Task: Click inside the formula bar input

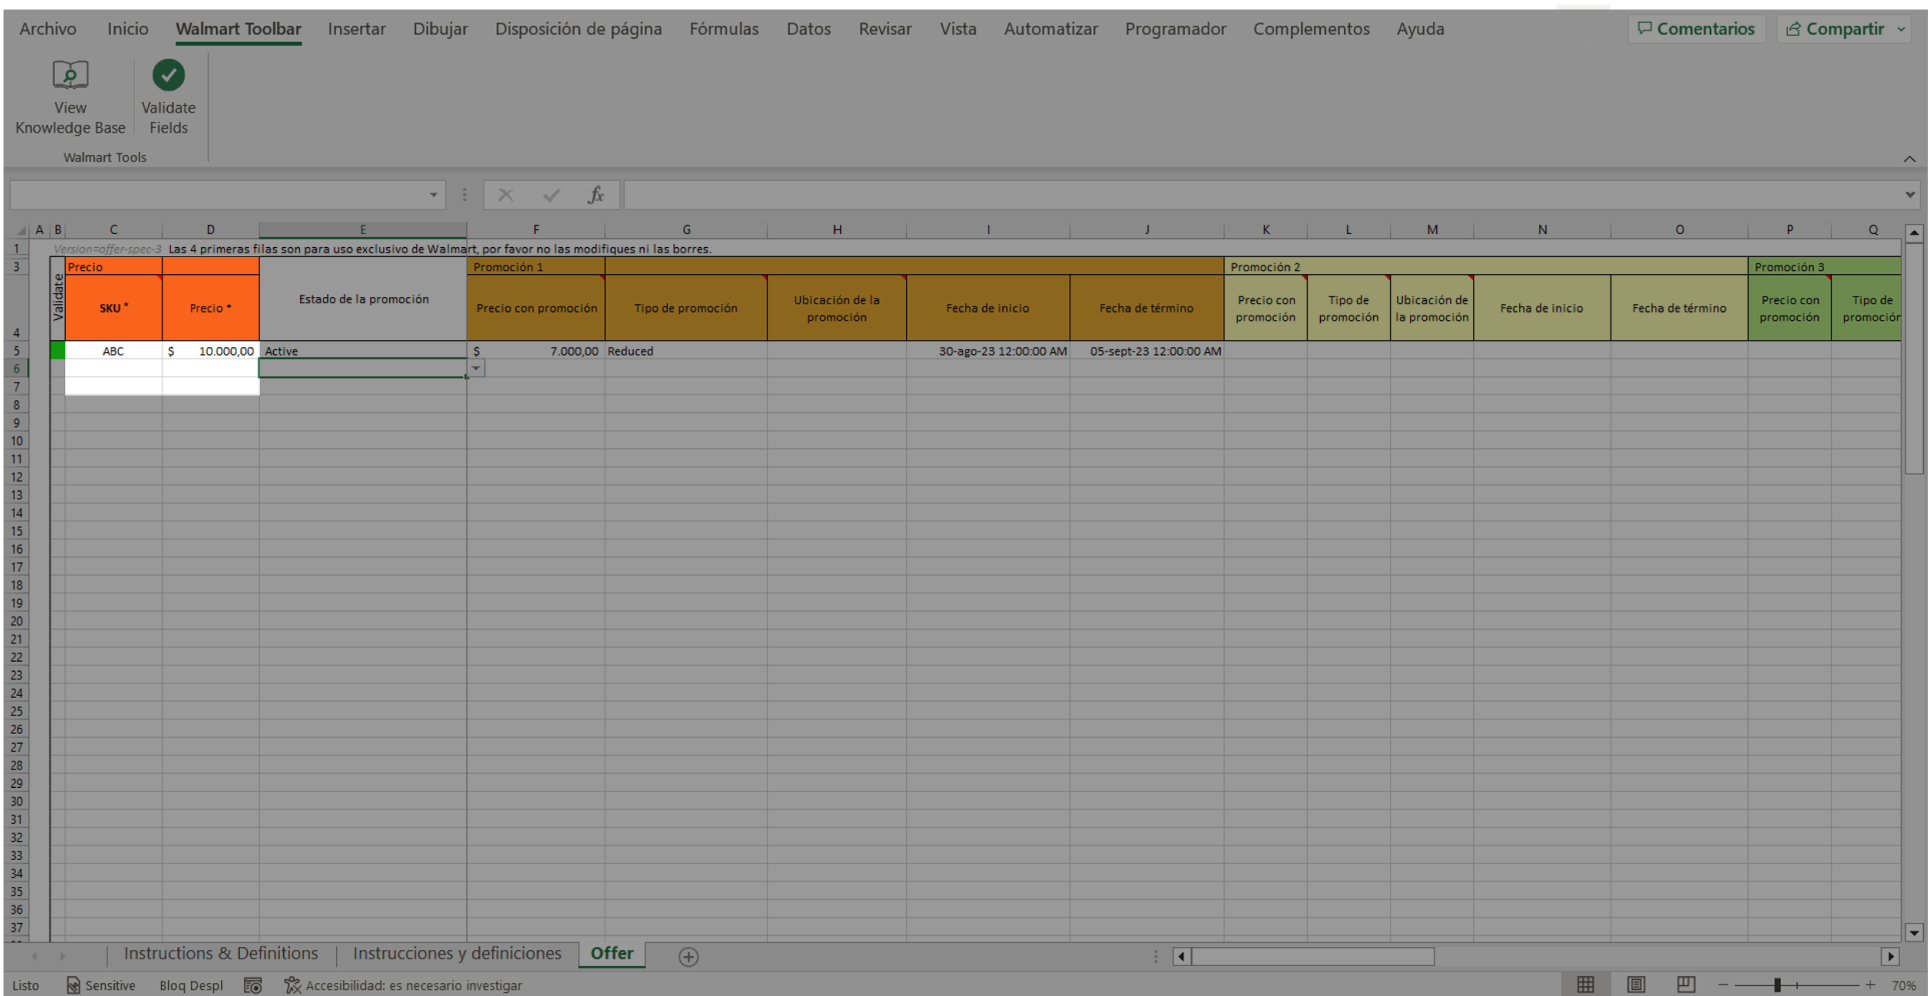Action: point(1262,195)
